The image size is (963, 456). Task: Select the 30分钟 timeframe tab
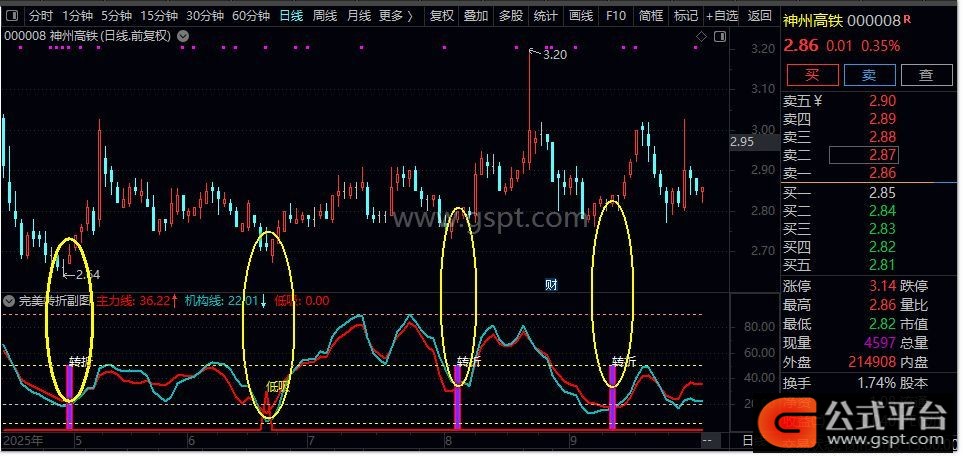[205, 16]
